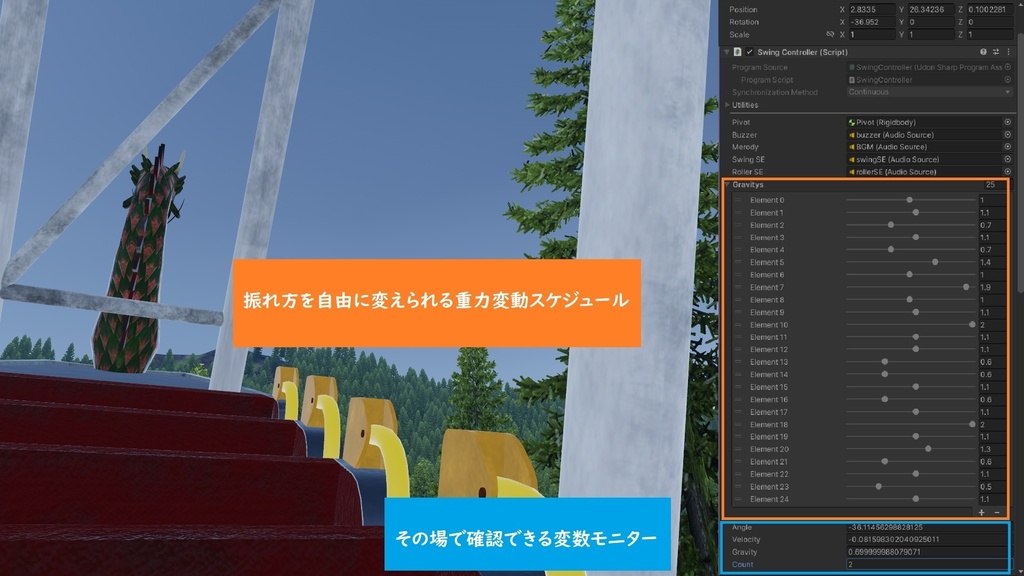Screen dimensions: 1024x576
Task: Click the Velocity value field
Action: (x=927, y=539)
